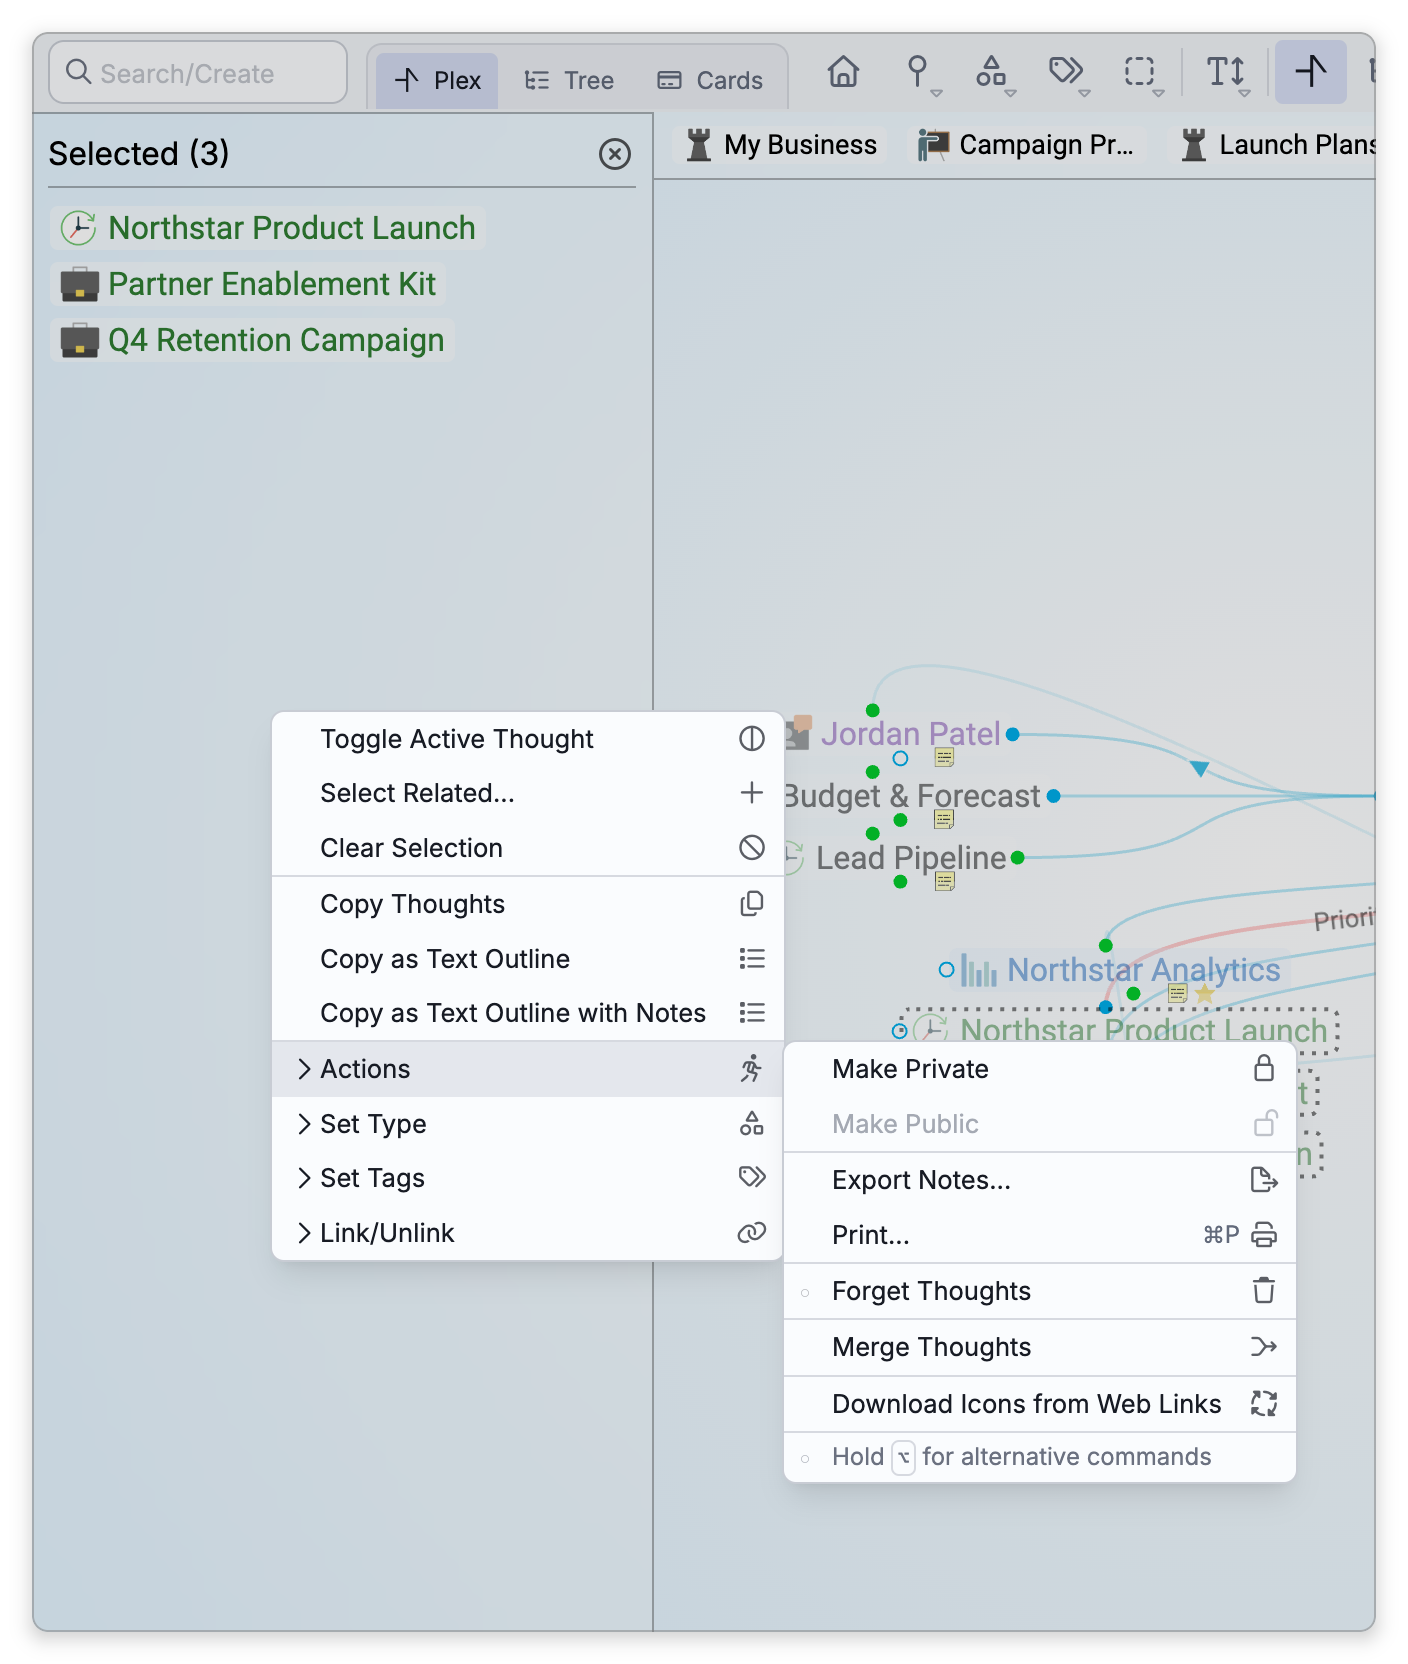Open the Pin toolbar dropdown
Screen dimensions: 1408x1664
tap(921, 74)
